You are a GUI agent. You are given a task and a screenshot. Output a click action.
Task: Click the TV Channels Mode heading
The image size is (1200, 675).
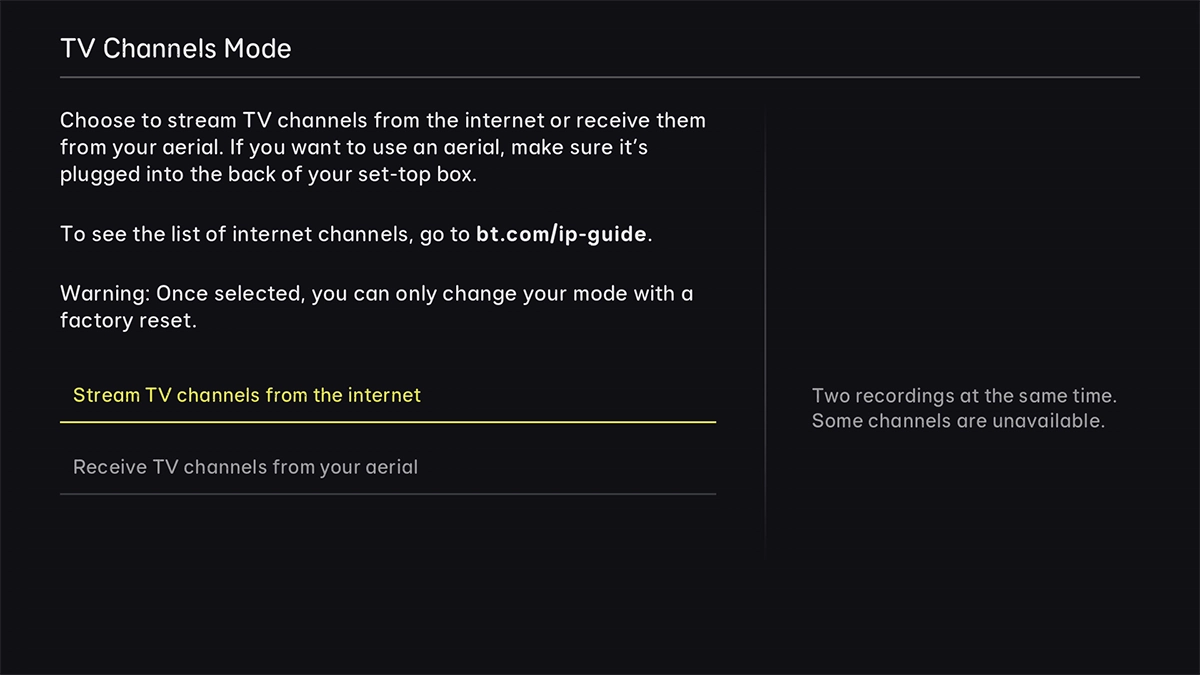[x=176, y=47]
